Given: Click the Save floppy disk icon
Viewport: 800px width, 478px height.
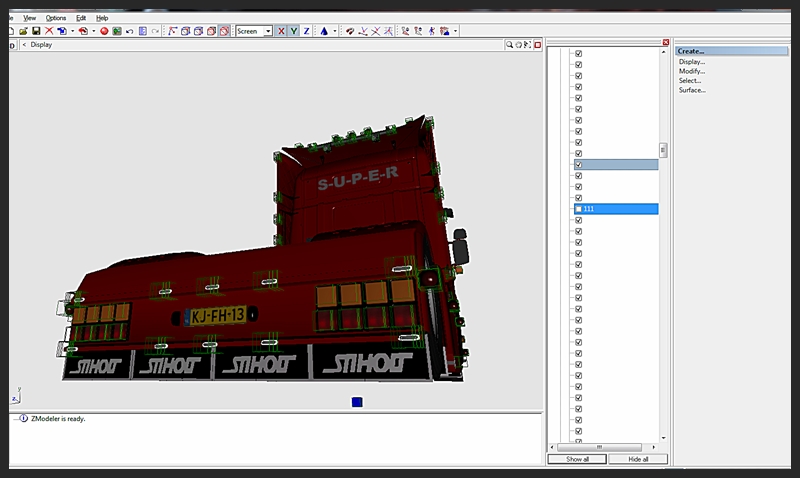Looking at the screenshot, I should coord(36,31).
